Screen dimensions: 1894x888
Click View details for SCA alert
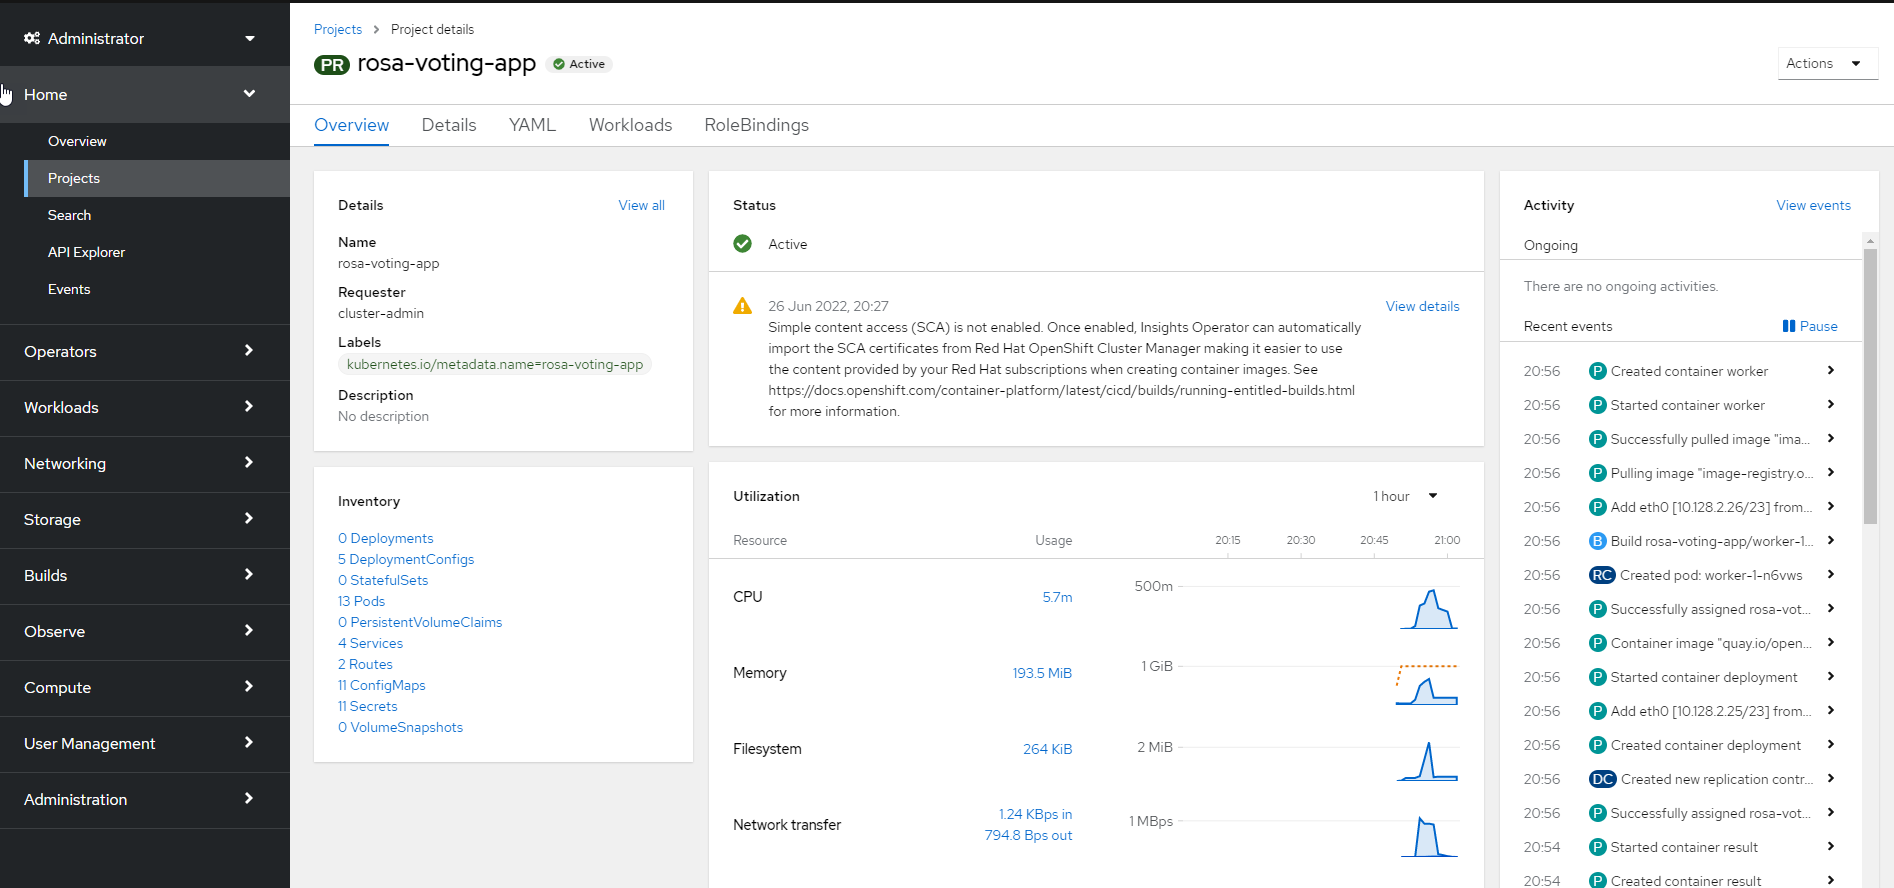[1422, 306]
